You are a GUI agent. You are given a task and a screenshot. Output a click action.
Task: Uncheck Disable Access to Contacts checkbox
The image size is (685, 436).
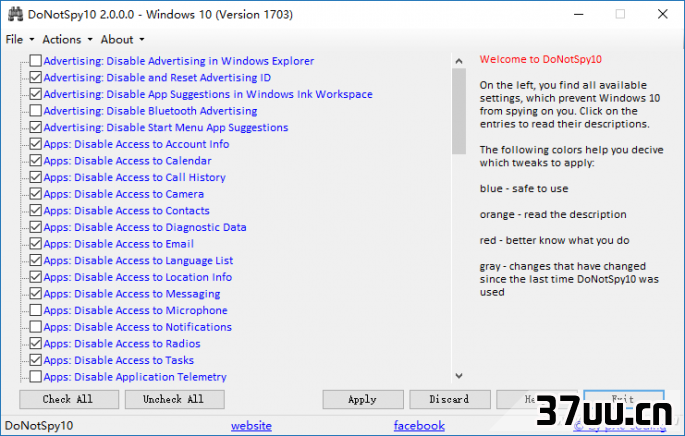click(x=36, y=210)
